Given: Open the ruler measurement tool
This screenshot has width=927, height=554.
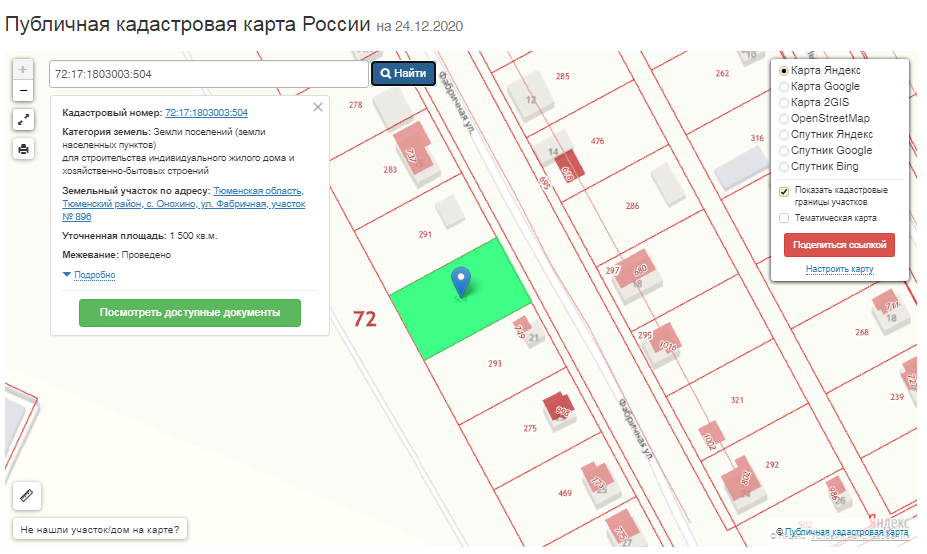Looking at the screenshot, I should point(27,495).
